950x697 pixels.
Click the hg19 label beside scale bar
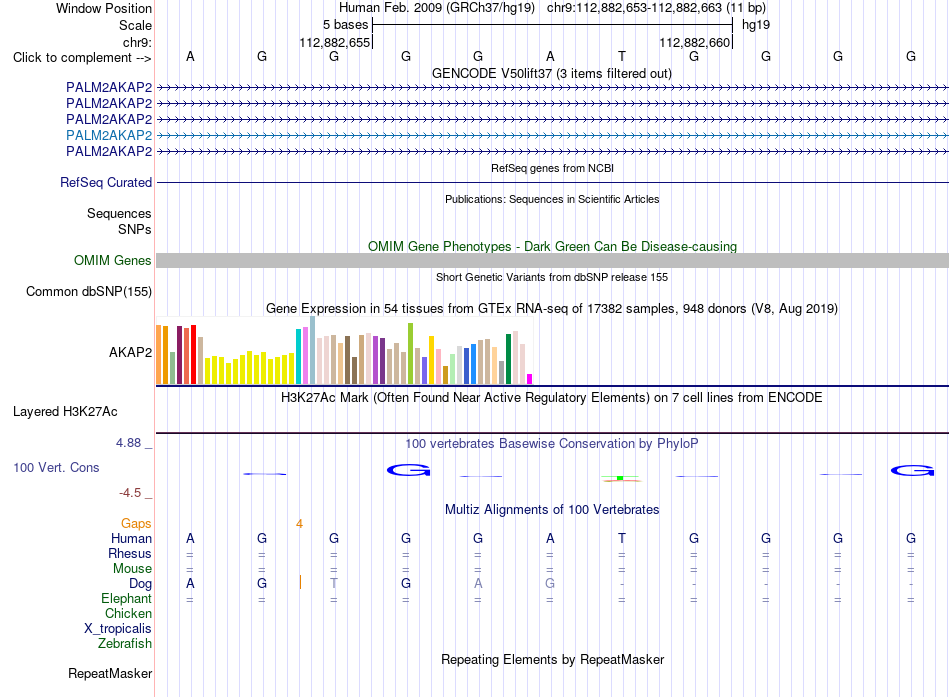[756, 25]
